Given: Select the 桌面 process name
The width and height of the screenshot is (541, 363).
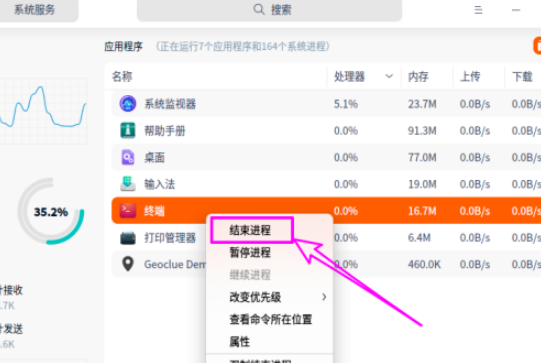Looking at the screenshot, I should point(155,157).
